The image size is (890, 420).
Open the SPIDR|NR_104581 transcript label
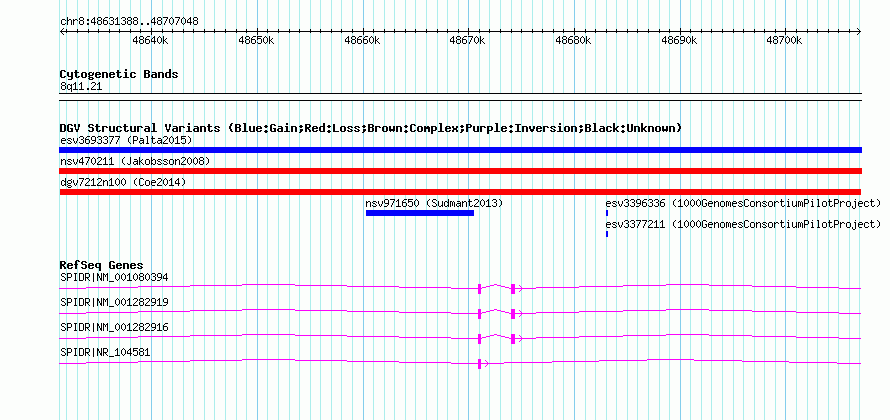coord(105,352)
